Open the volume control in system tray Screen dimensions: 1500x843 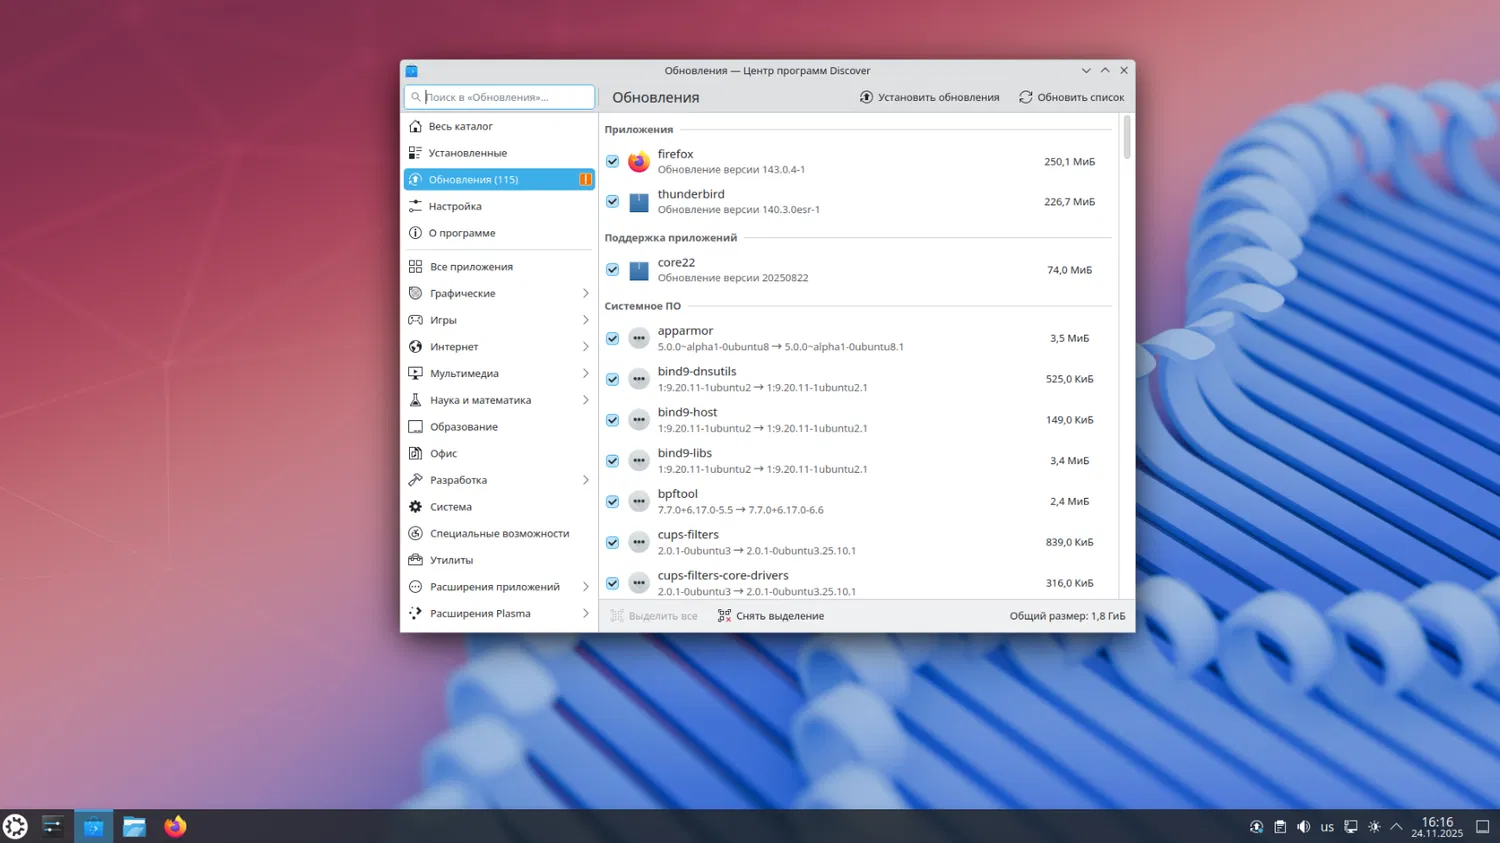point(1303,827)
